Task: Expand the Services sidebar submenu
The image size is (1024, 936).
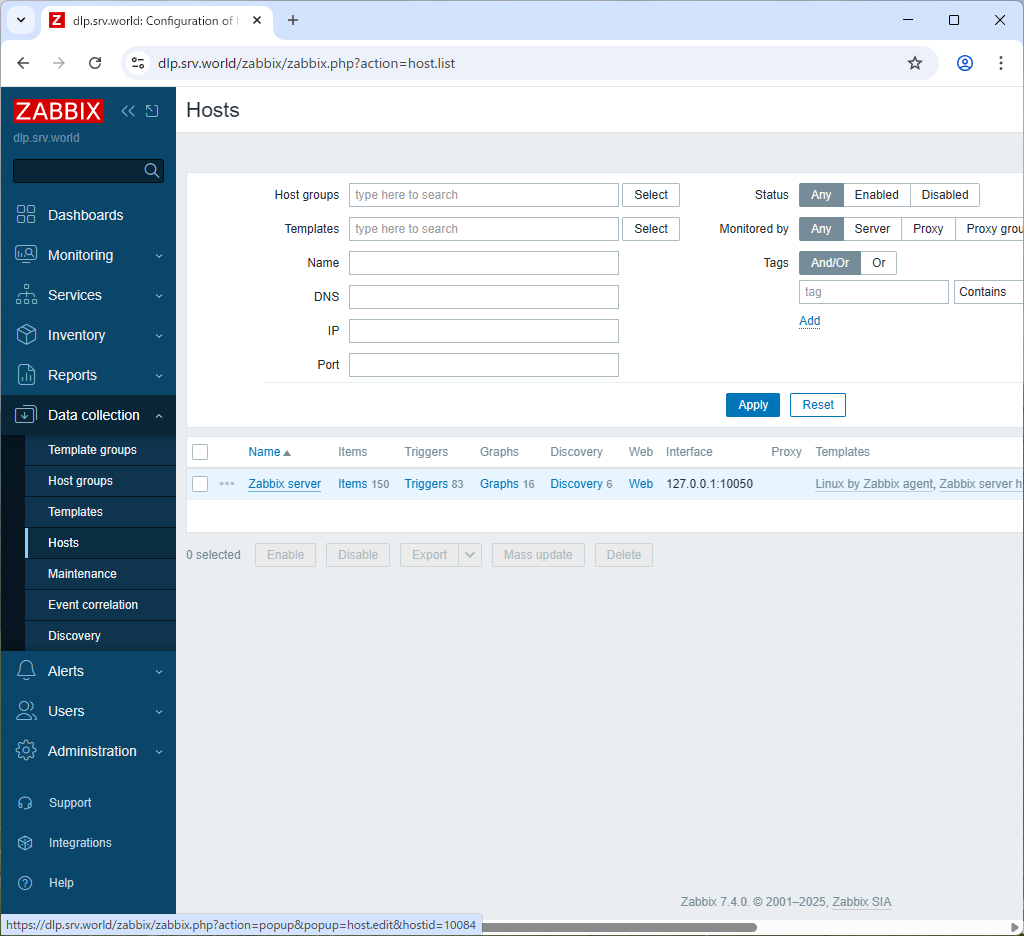Action: [x=75, y=295]
